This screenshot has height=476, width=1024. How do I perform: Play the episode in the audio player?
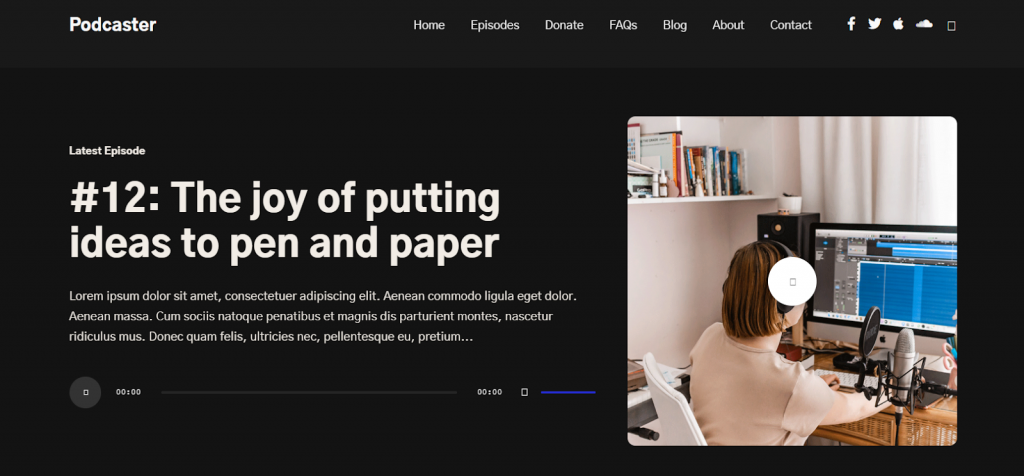tap(85, 392)
